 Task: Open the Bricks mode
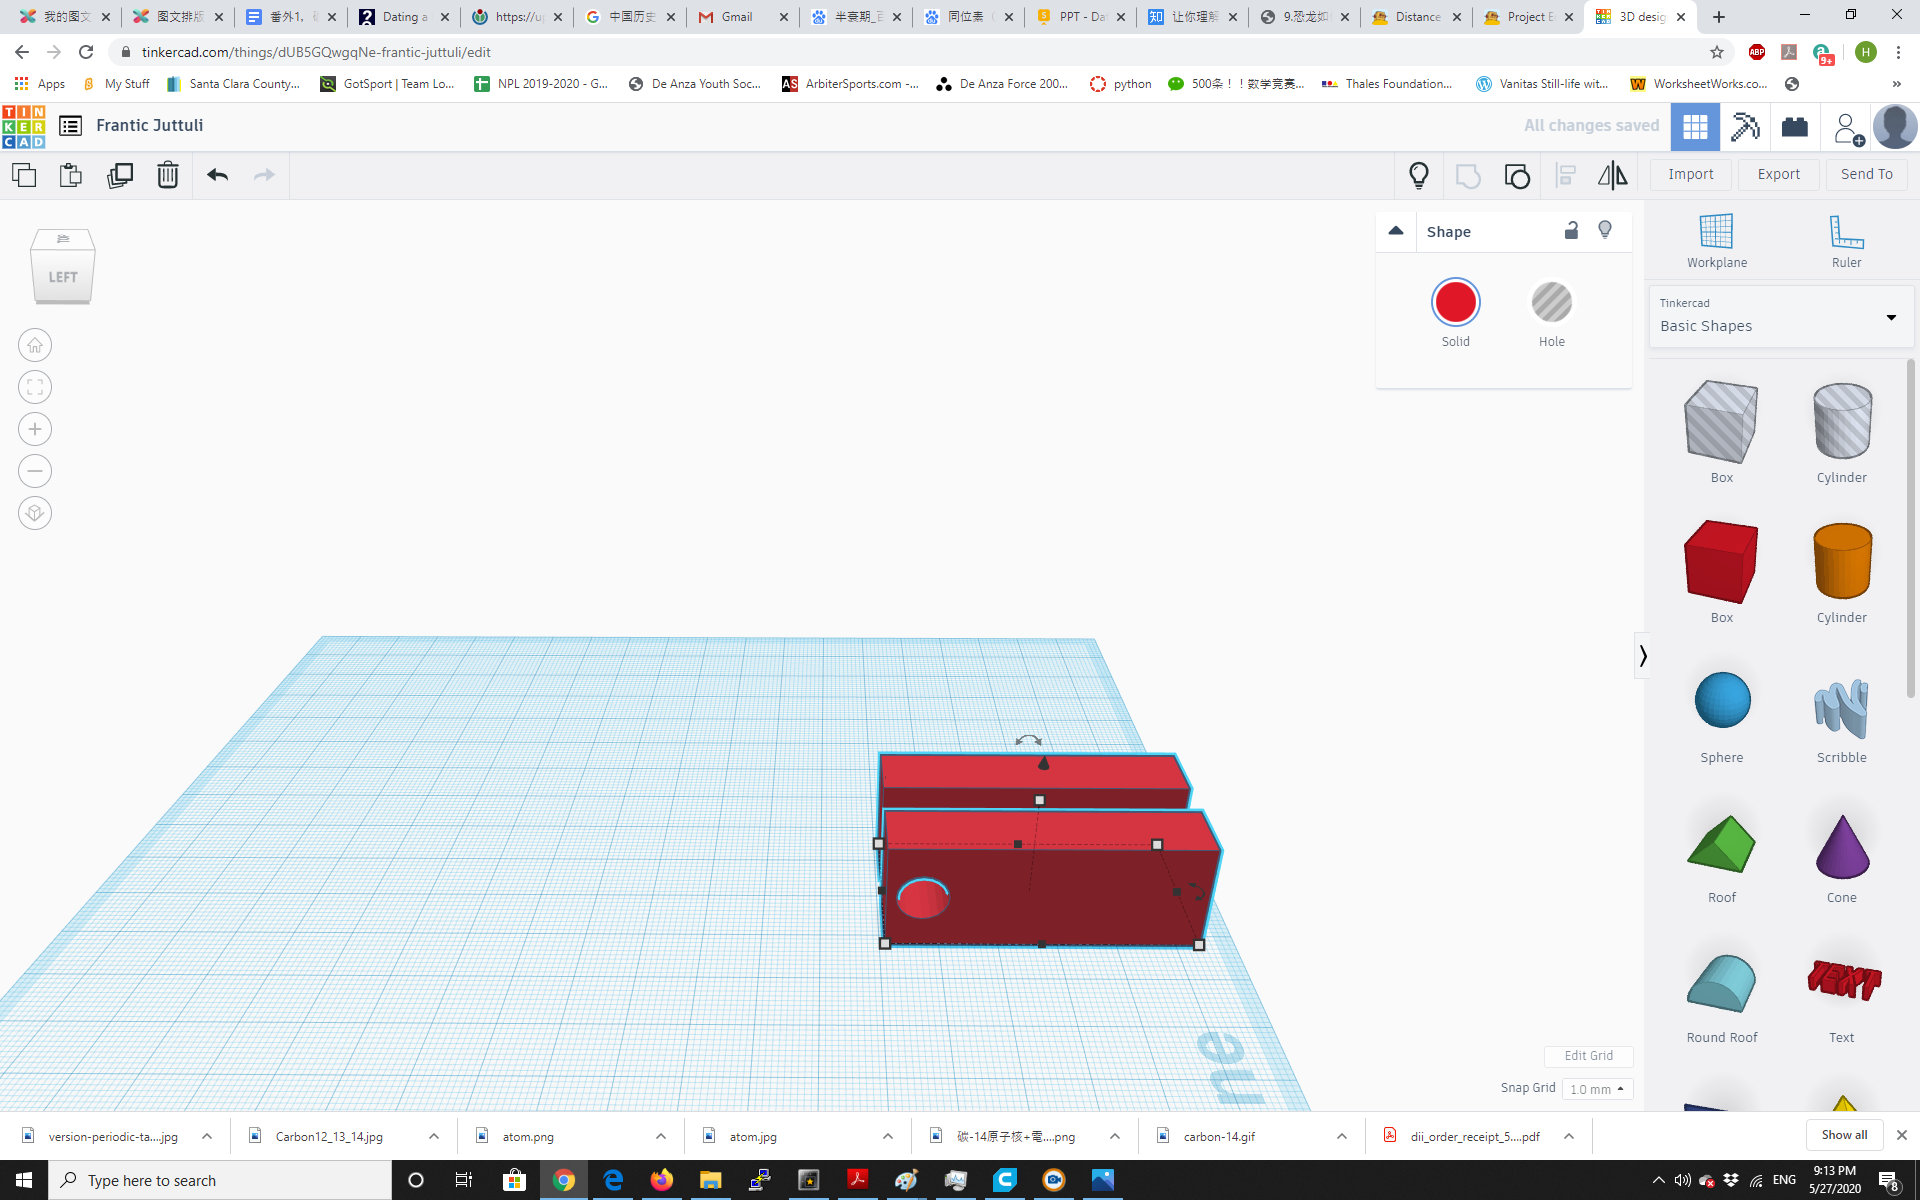pyautogui.click(x=1795, y=127)
